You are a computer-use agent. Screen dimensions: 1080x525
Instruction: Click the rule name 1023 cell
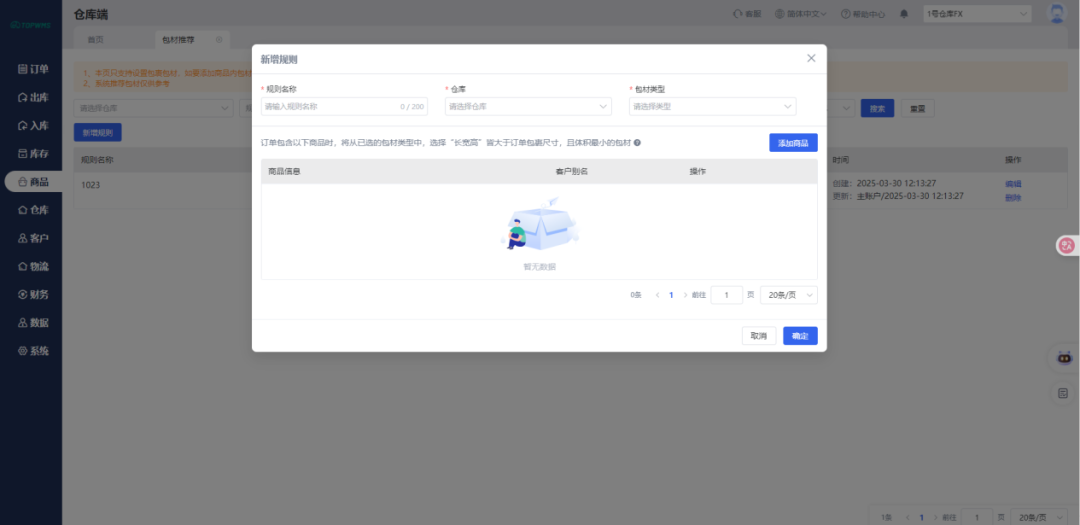coord(91,185)
